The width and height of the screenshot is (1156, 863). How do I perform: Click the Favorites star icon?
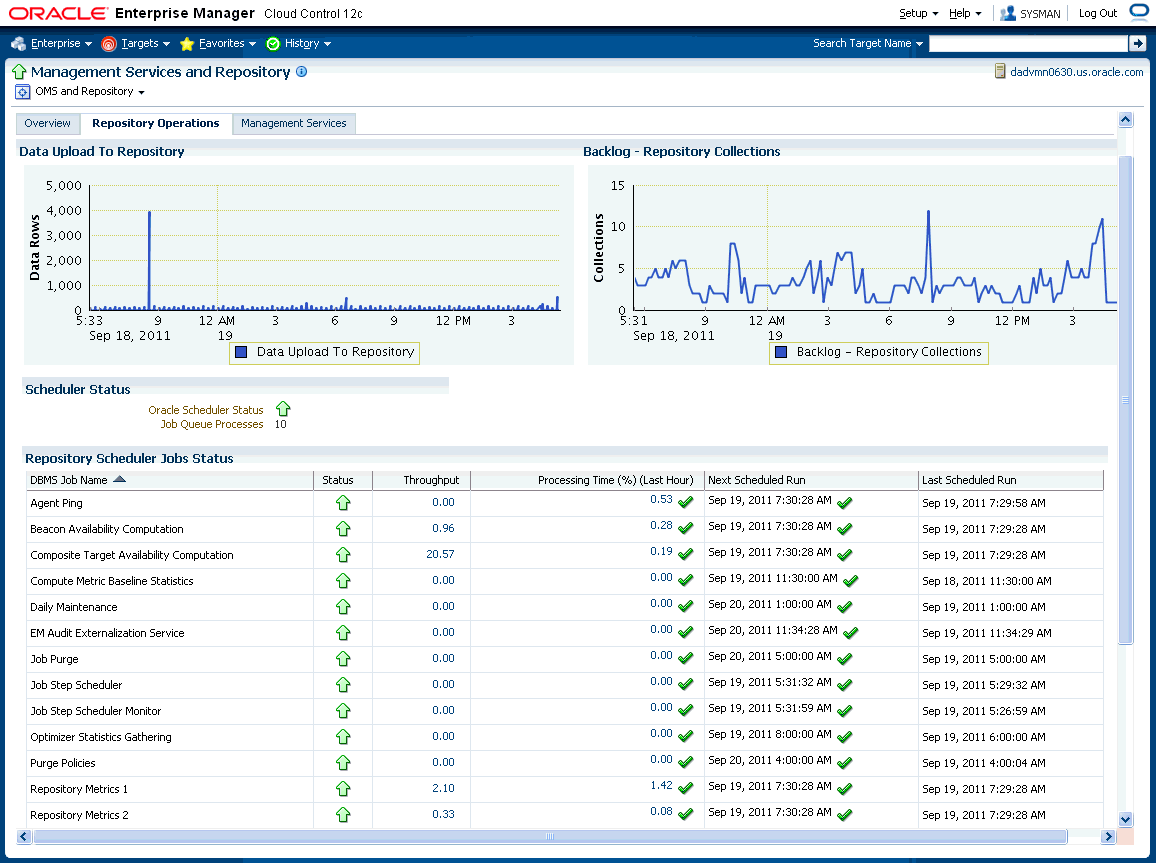(x=187, y=43)
